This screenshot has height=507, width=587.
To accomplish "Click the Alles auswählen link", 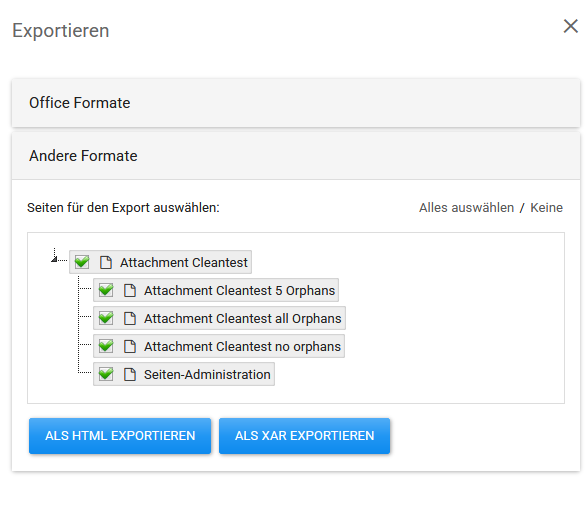I will (466, 208).
